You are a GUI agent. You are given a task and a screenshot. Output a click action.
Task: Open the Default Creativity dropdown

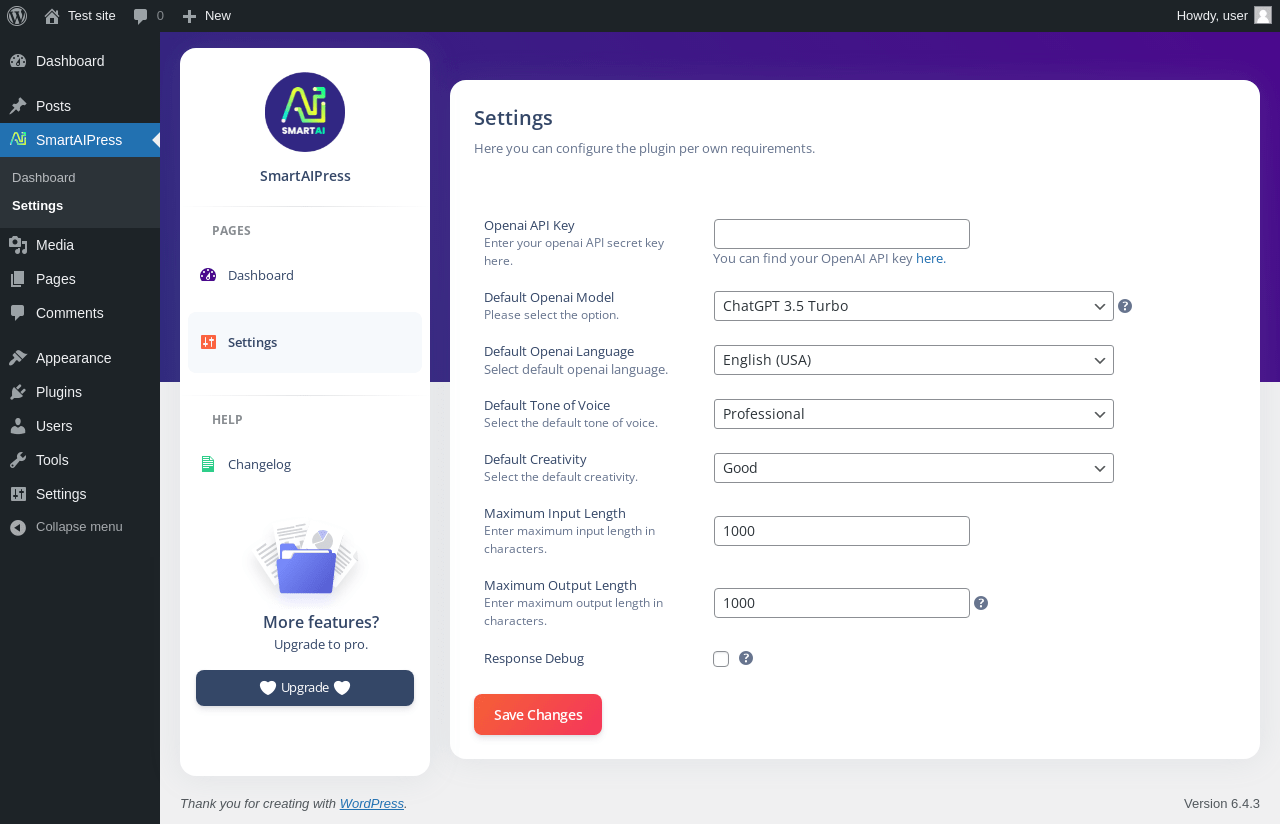(914, 468)
